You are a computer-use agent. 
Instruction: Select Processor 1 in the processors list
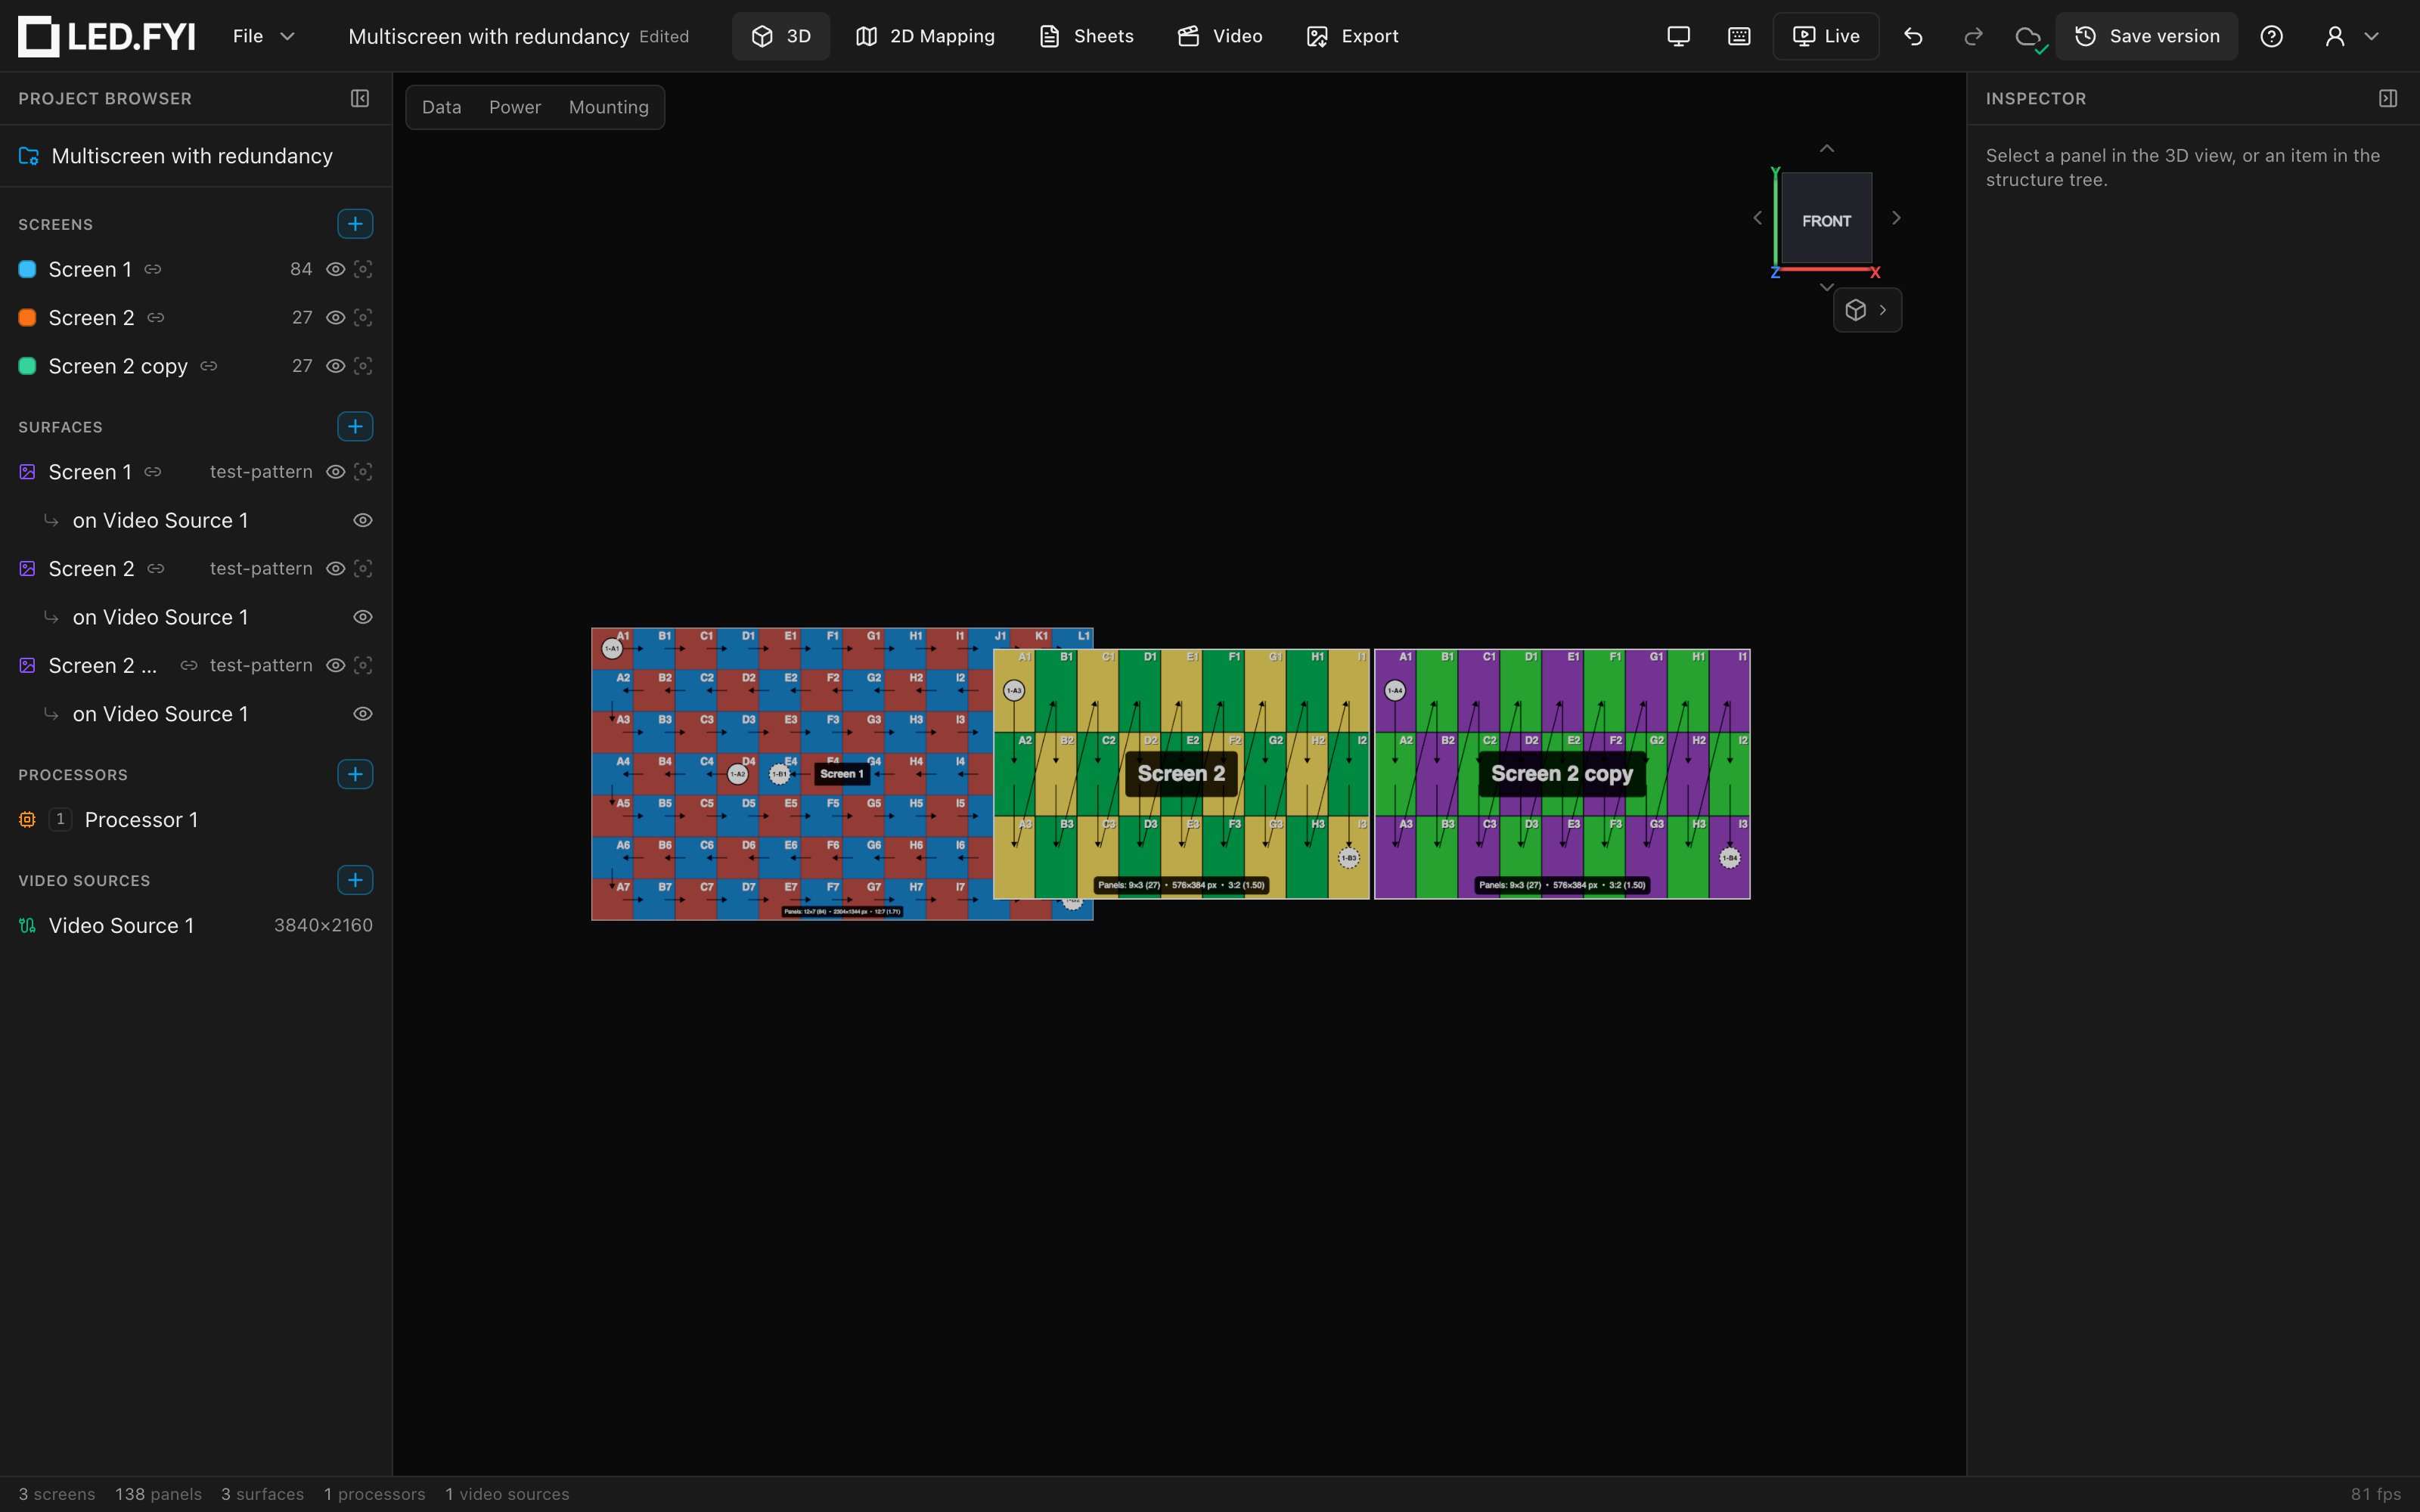pyautogui.click(x=195, y=820)
